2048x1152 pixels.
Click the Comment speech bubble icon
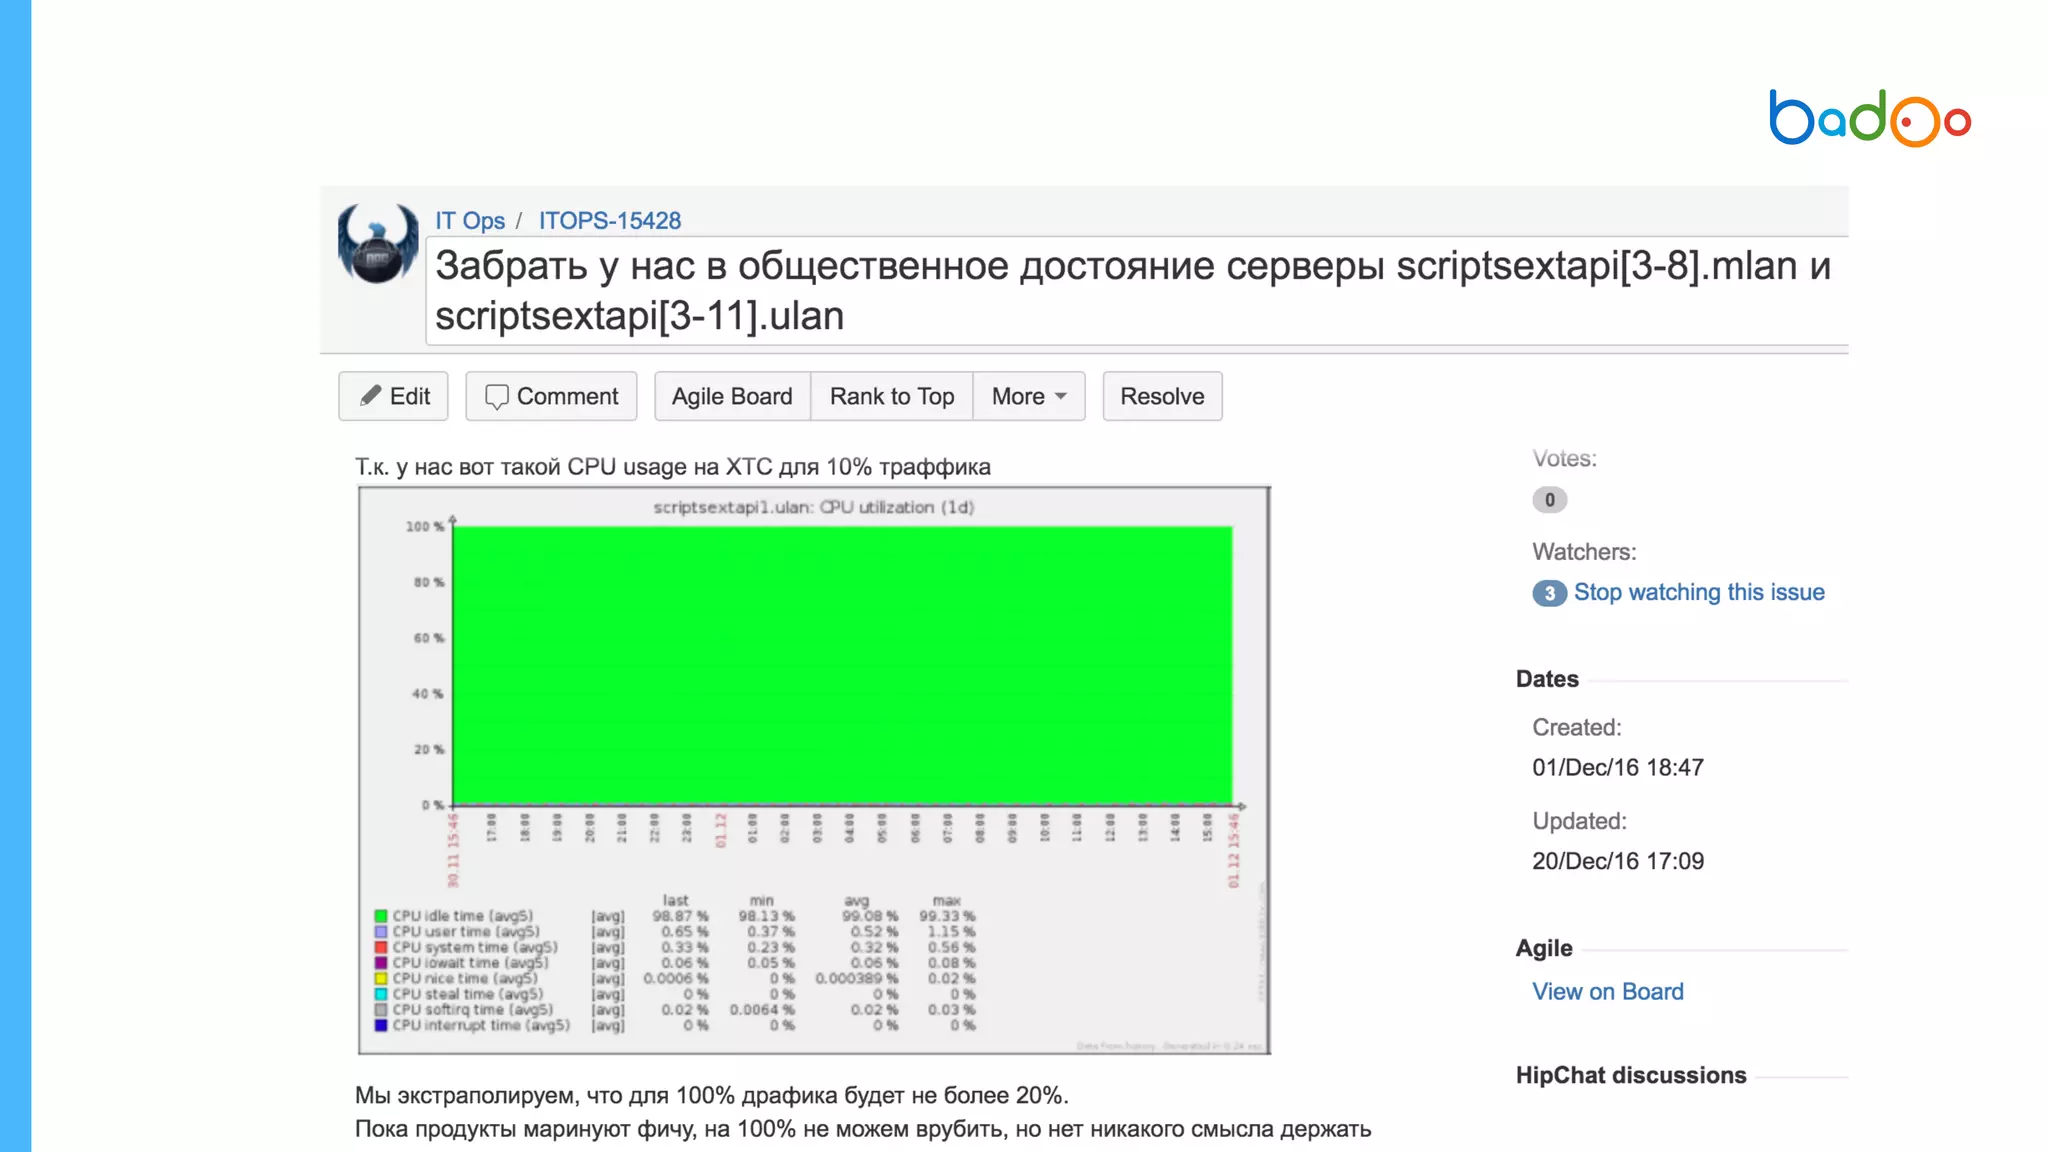click(496, 397)
